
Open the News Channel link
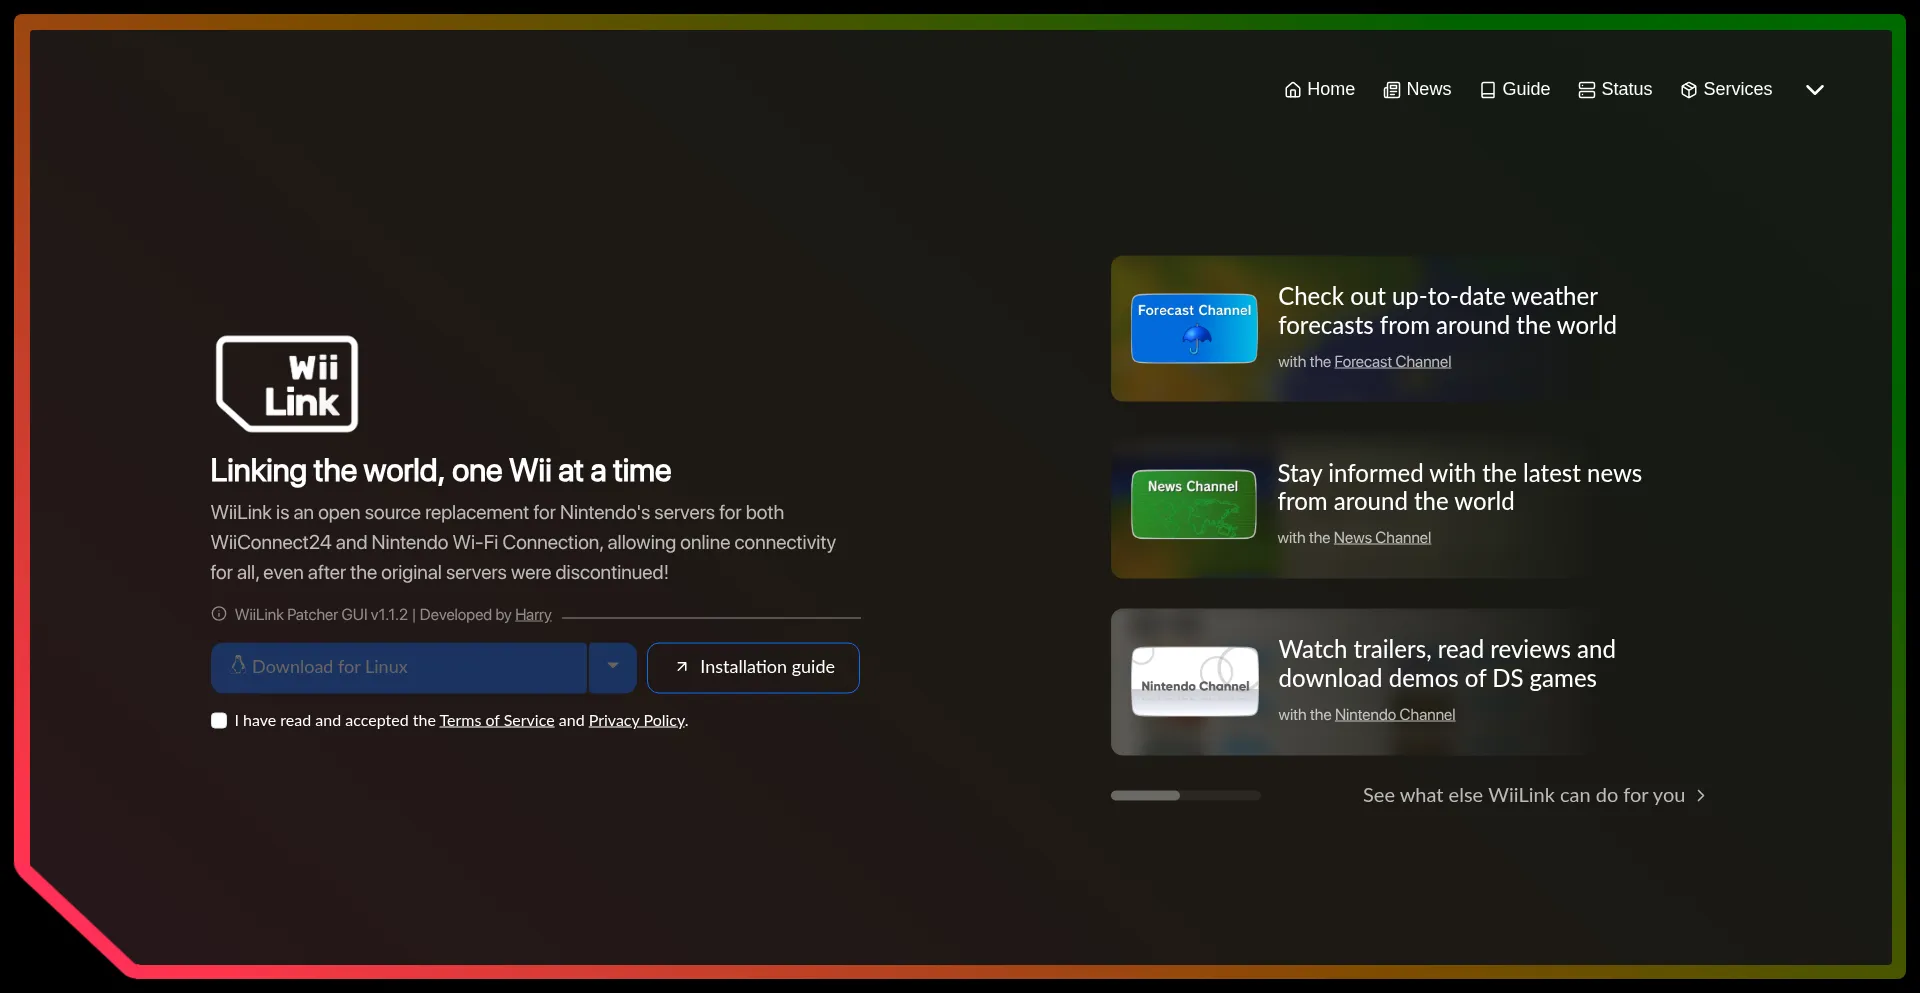click(x=1382, y=538)
